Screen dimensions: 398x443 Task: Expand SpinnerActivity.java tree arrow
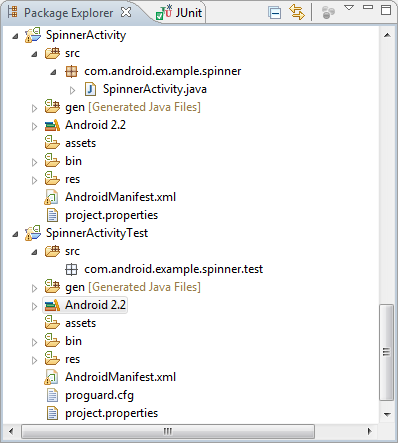72,90
